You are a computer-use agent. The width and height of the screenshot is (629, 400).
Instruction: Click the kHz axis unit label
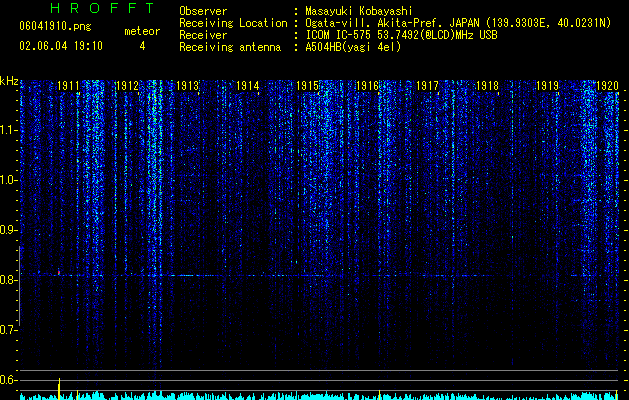click(x=9, y=81)
